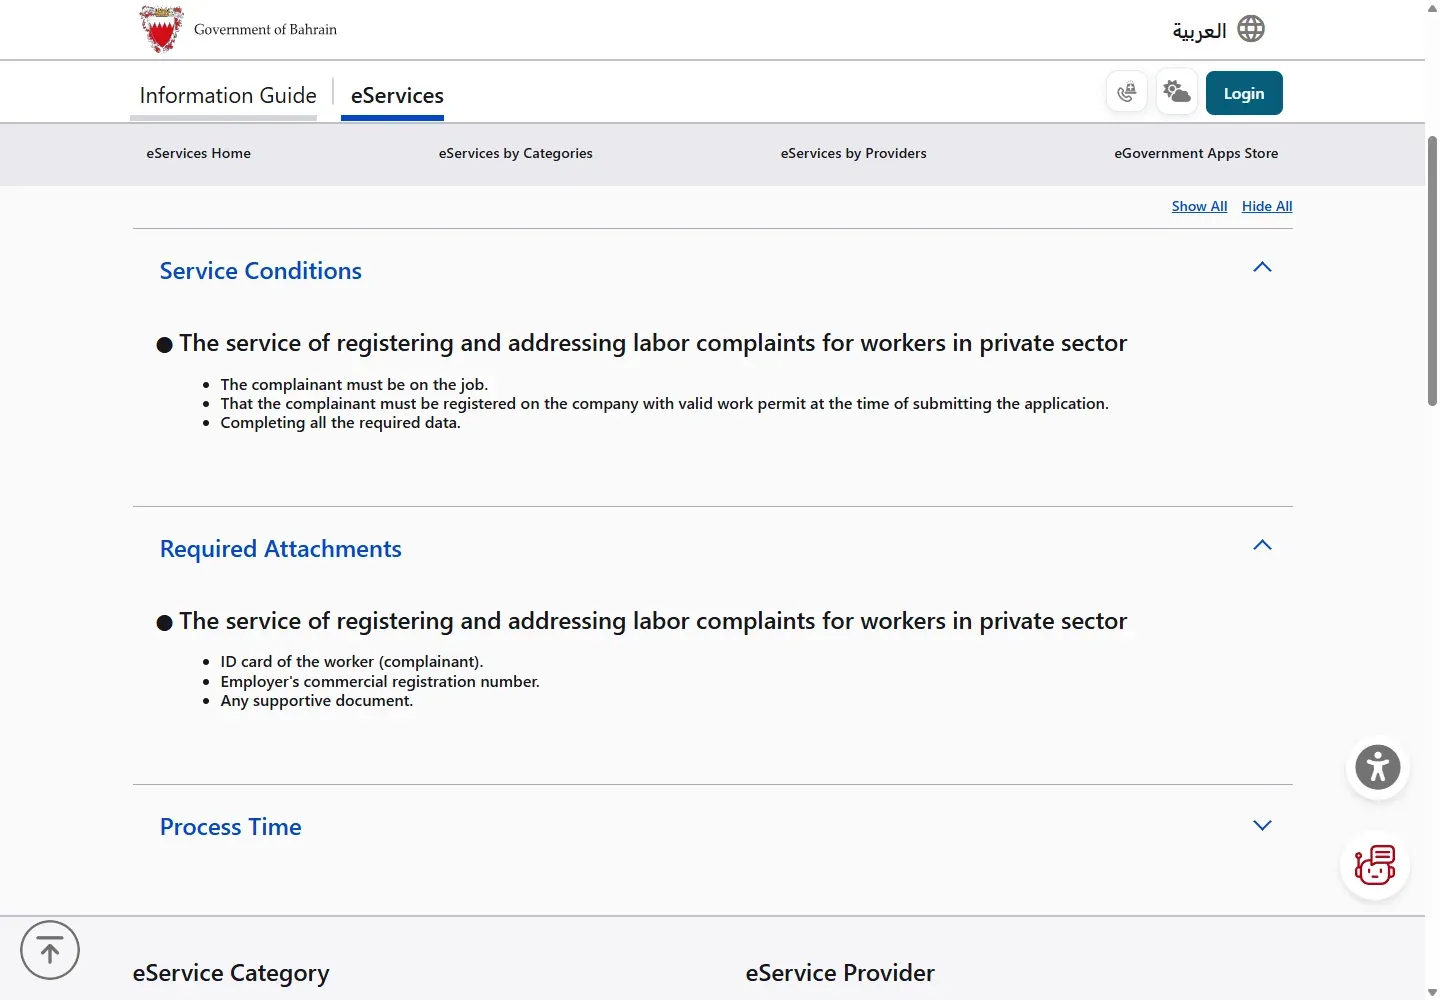Select the eServices tab
The image size is (1440, 1000).
point(397,96)
